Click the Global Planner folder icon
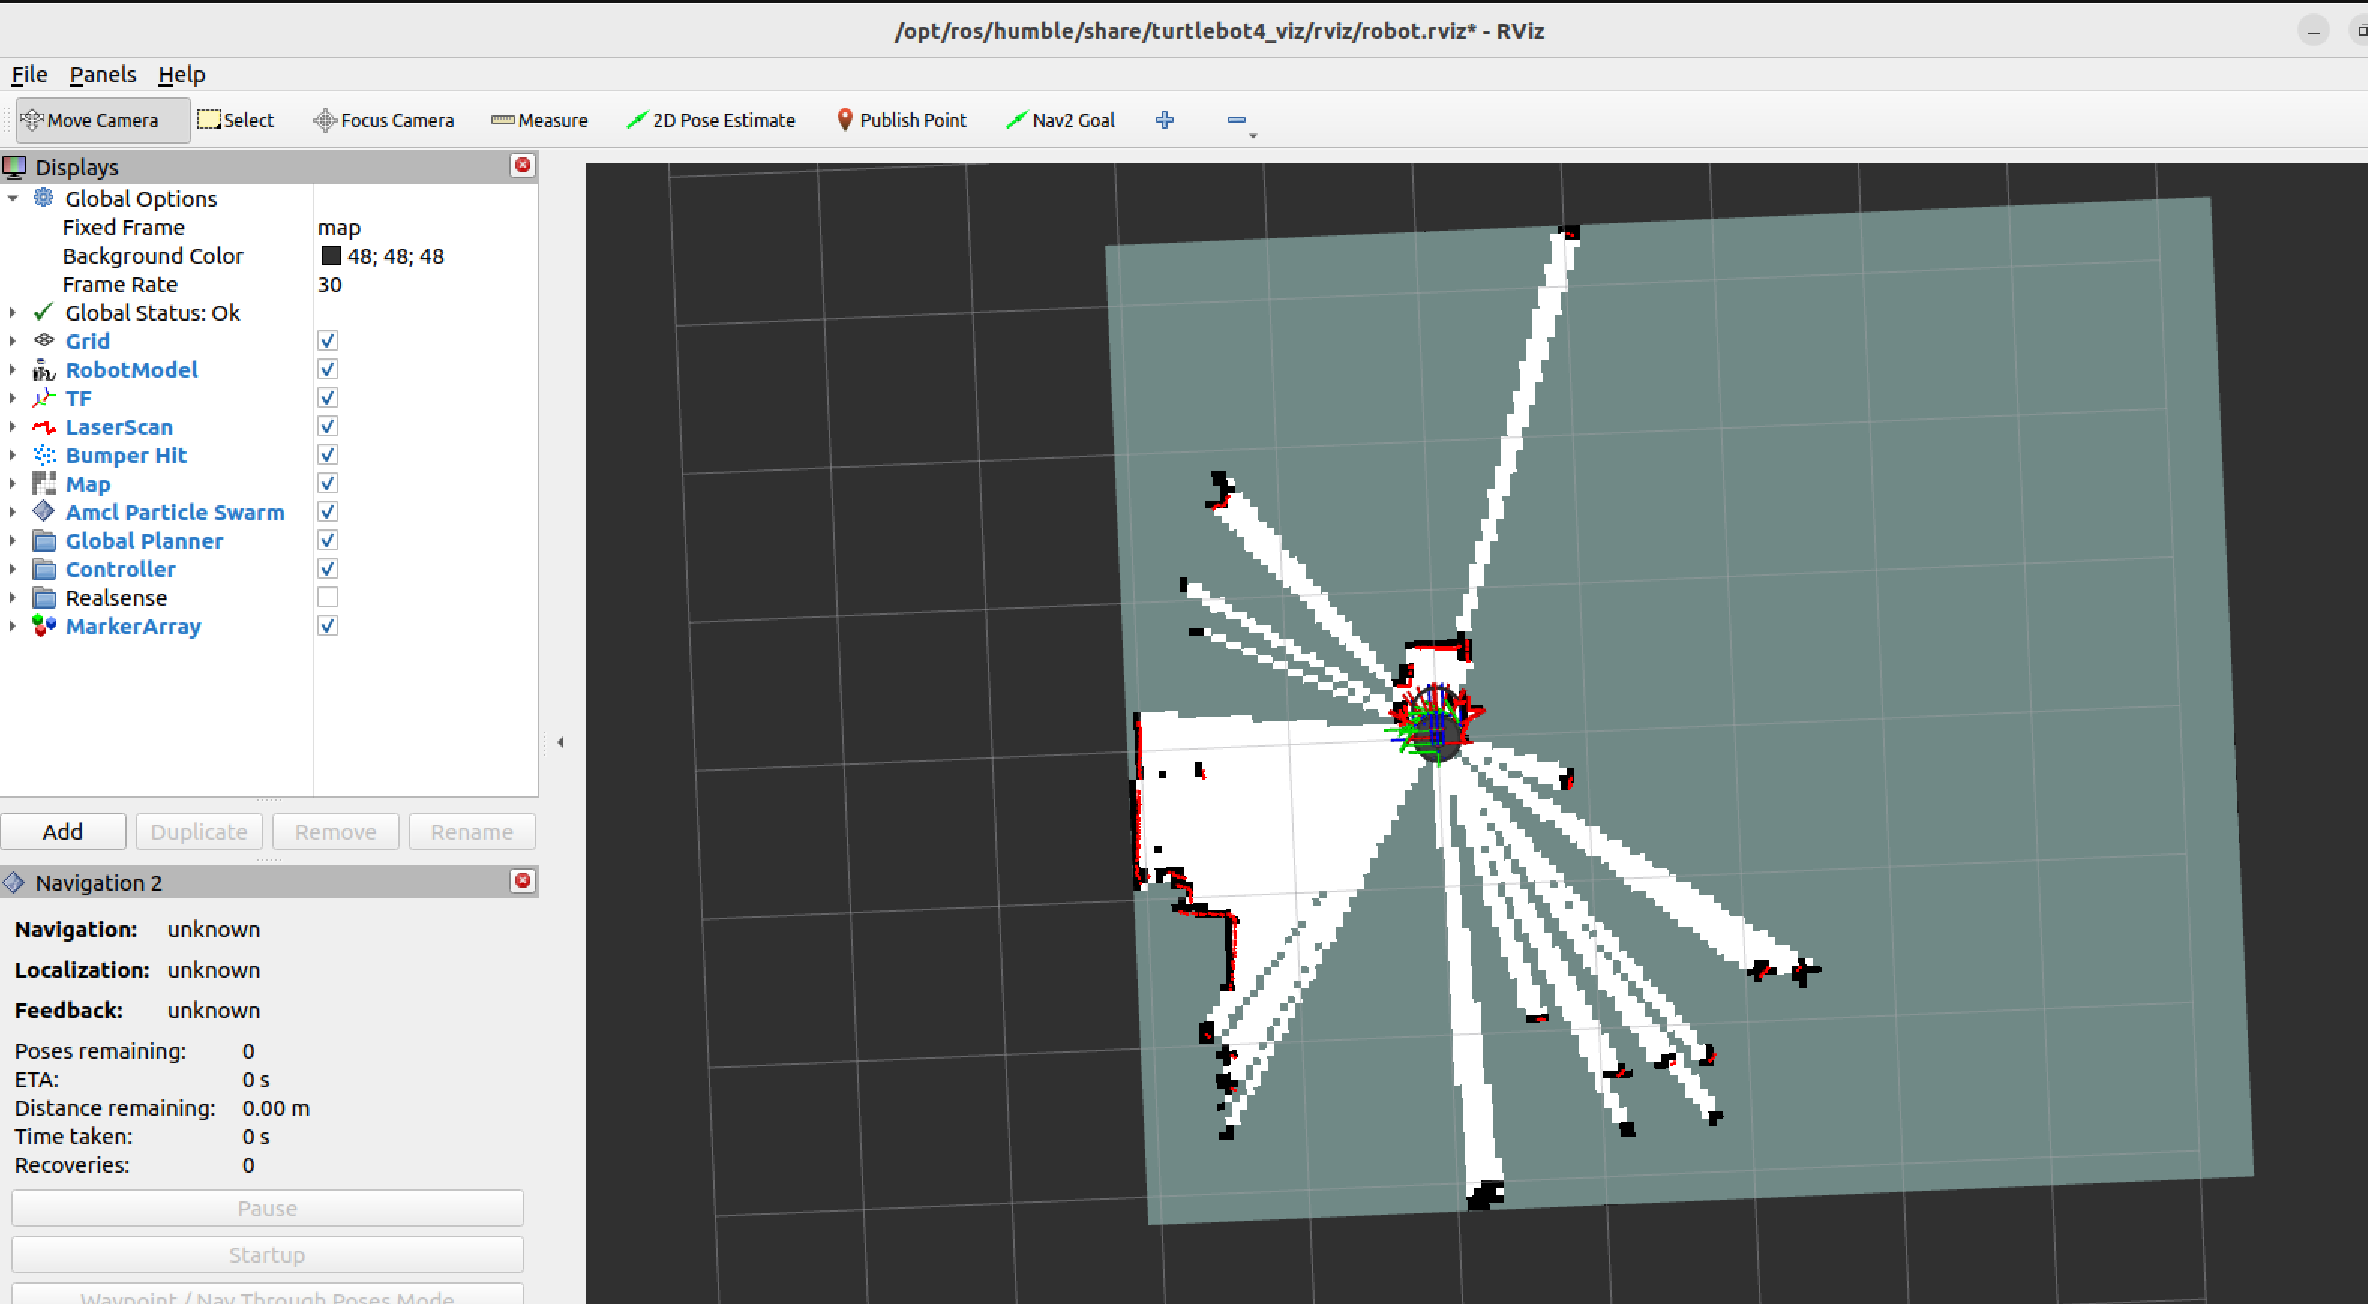 point(44,541)
